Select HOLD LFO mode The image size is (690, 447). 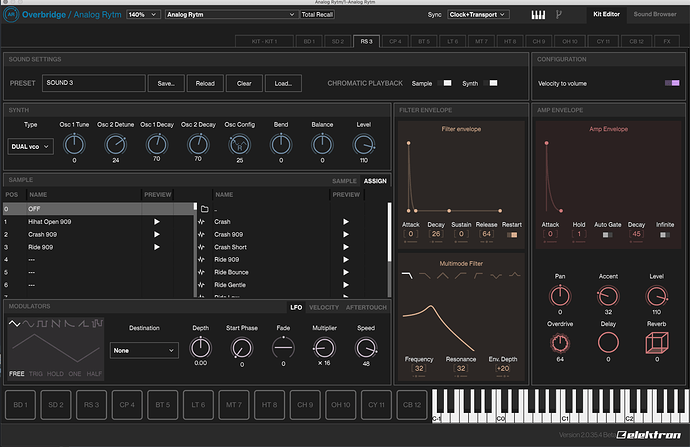click(x=55, y=374)
